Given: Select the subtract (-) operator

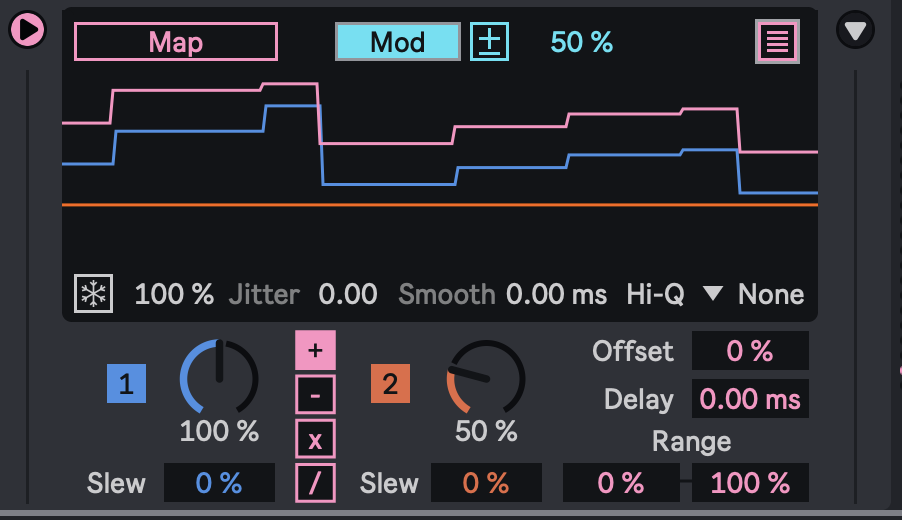Looking at the screenshot, I should click(315, 395).
